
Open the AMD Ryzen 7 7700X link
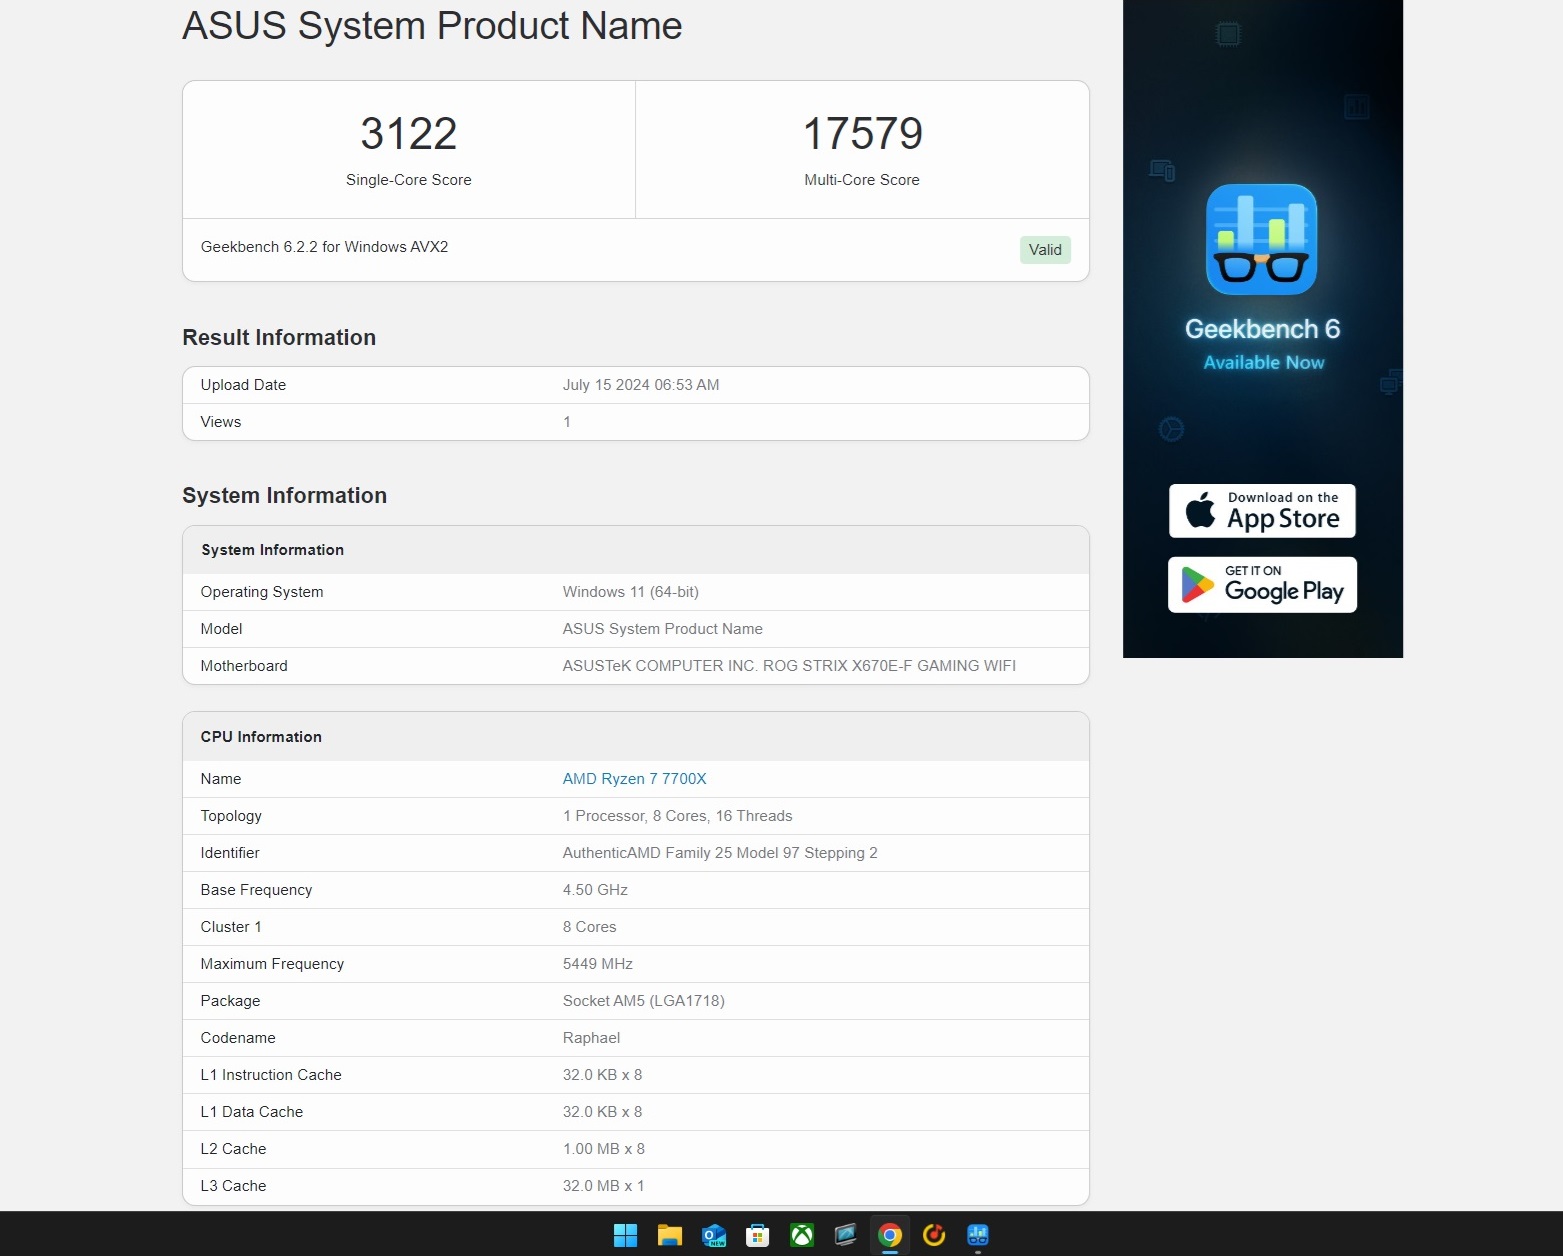point(634,779)
